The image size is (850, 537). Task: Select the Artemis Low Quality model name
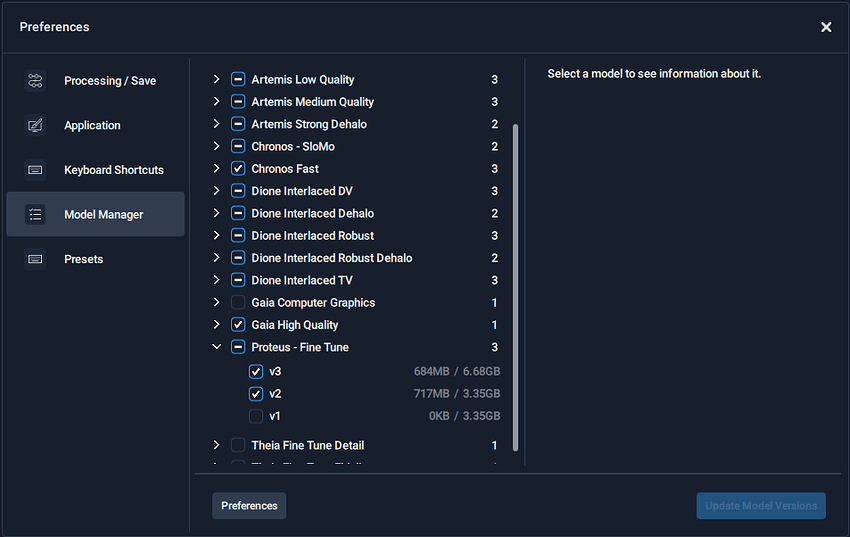302,80
